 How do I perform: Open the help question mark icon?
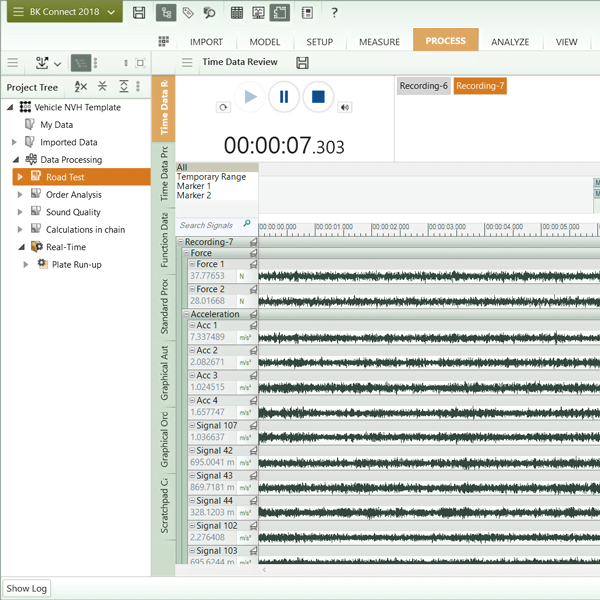tap(334, 13)
